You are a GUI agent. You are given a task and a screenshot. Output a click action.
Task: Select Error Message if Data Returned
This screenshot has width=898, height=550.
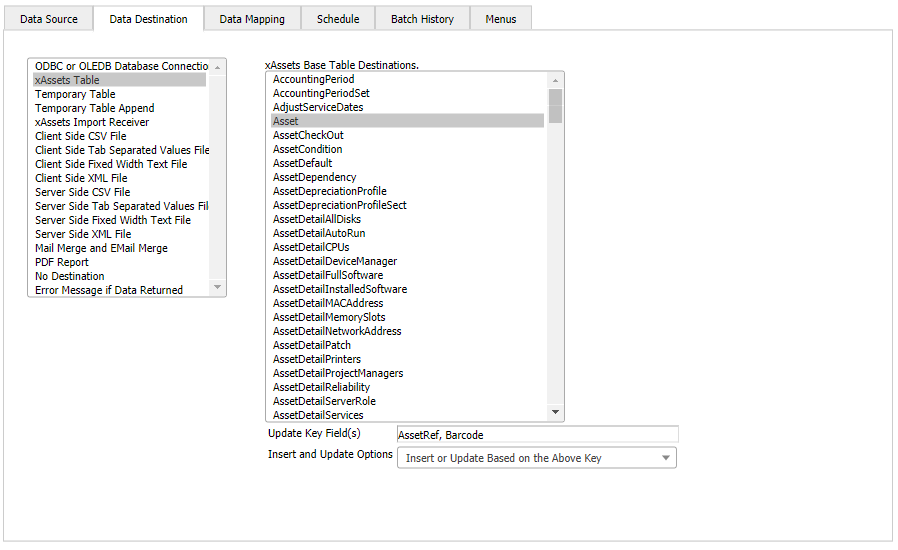120,290
